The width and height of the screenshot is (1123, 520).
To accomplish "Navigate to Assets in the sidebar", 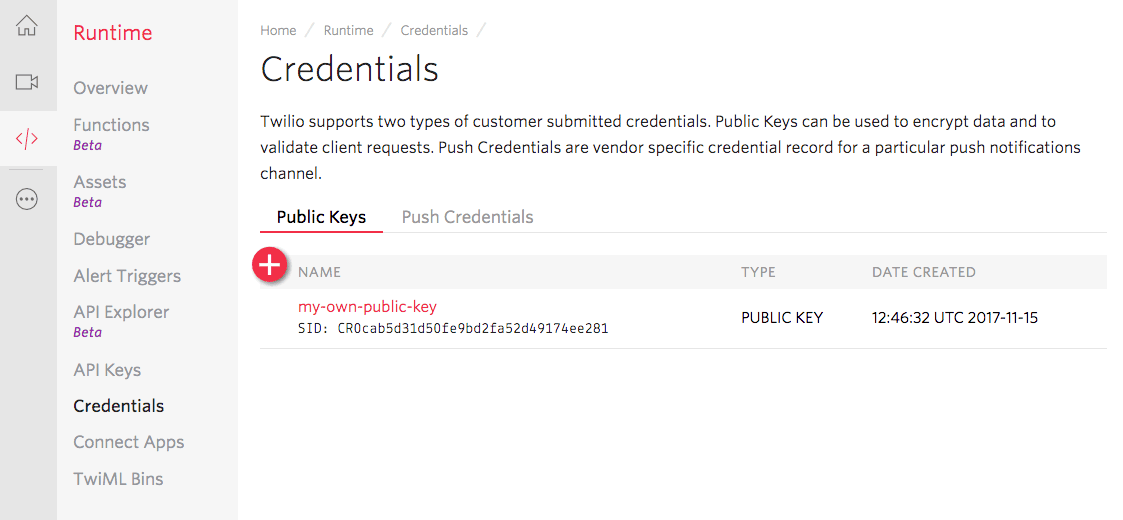I will click(x=99, y=182).
